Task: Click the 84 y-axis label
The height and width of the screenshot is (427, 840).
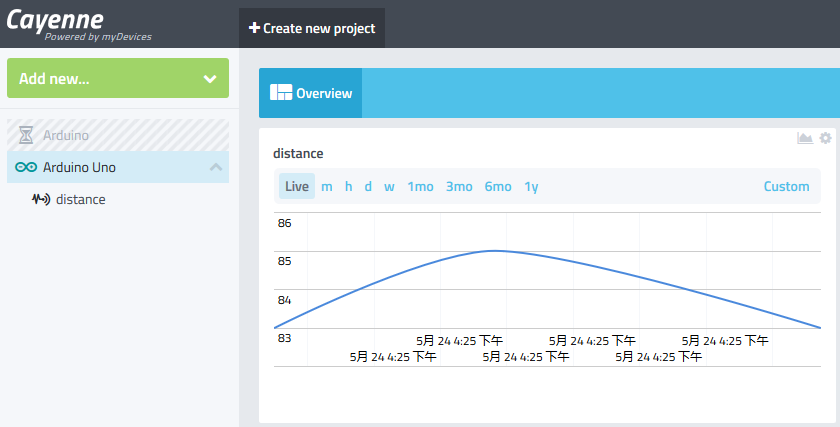Action: [x=284, y=300]
